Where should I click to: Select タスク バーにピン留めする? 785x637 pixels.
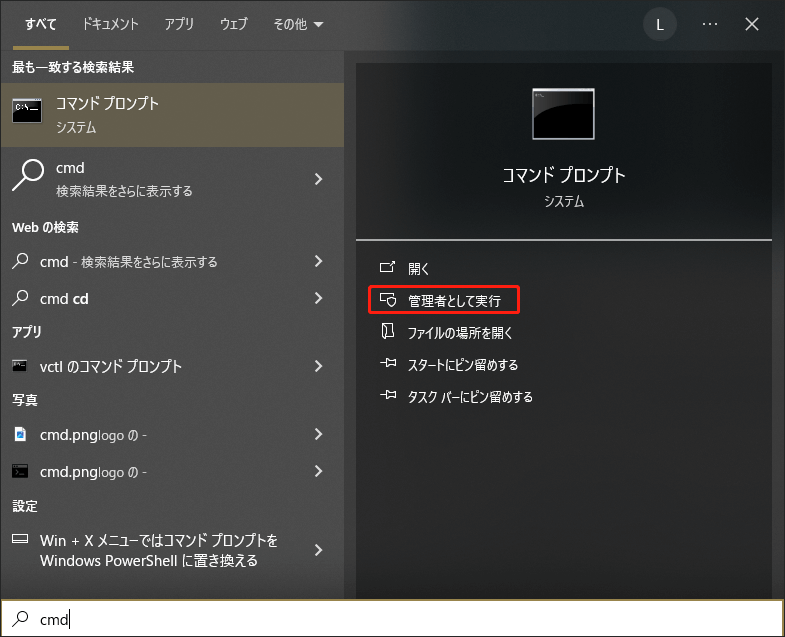tap(470, 397)
